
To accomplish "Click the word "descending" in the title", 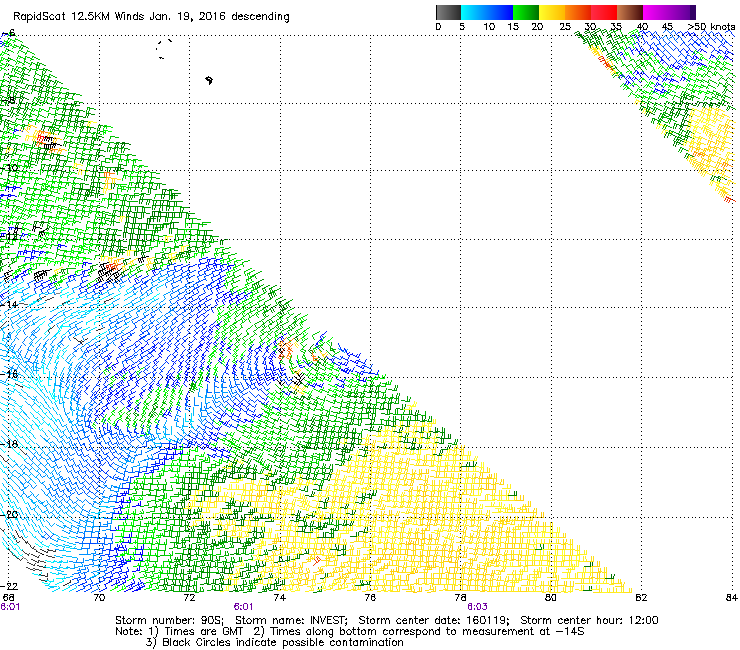I will 260,17.
